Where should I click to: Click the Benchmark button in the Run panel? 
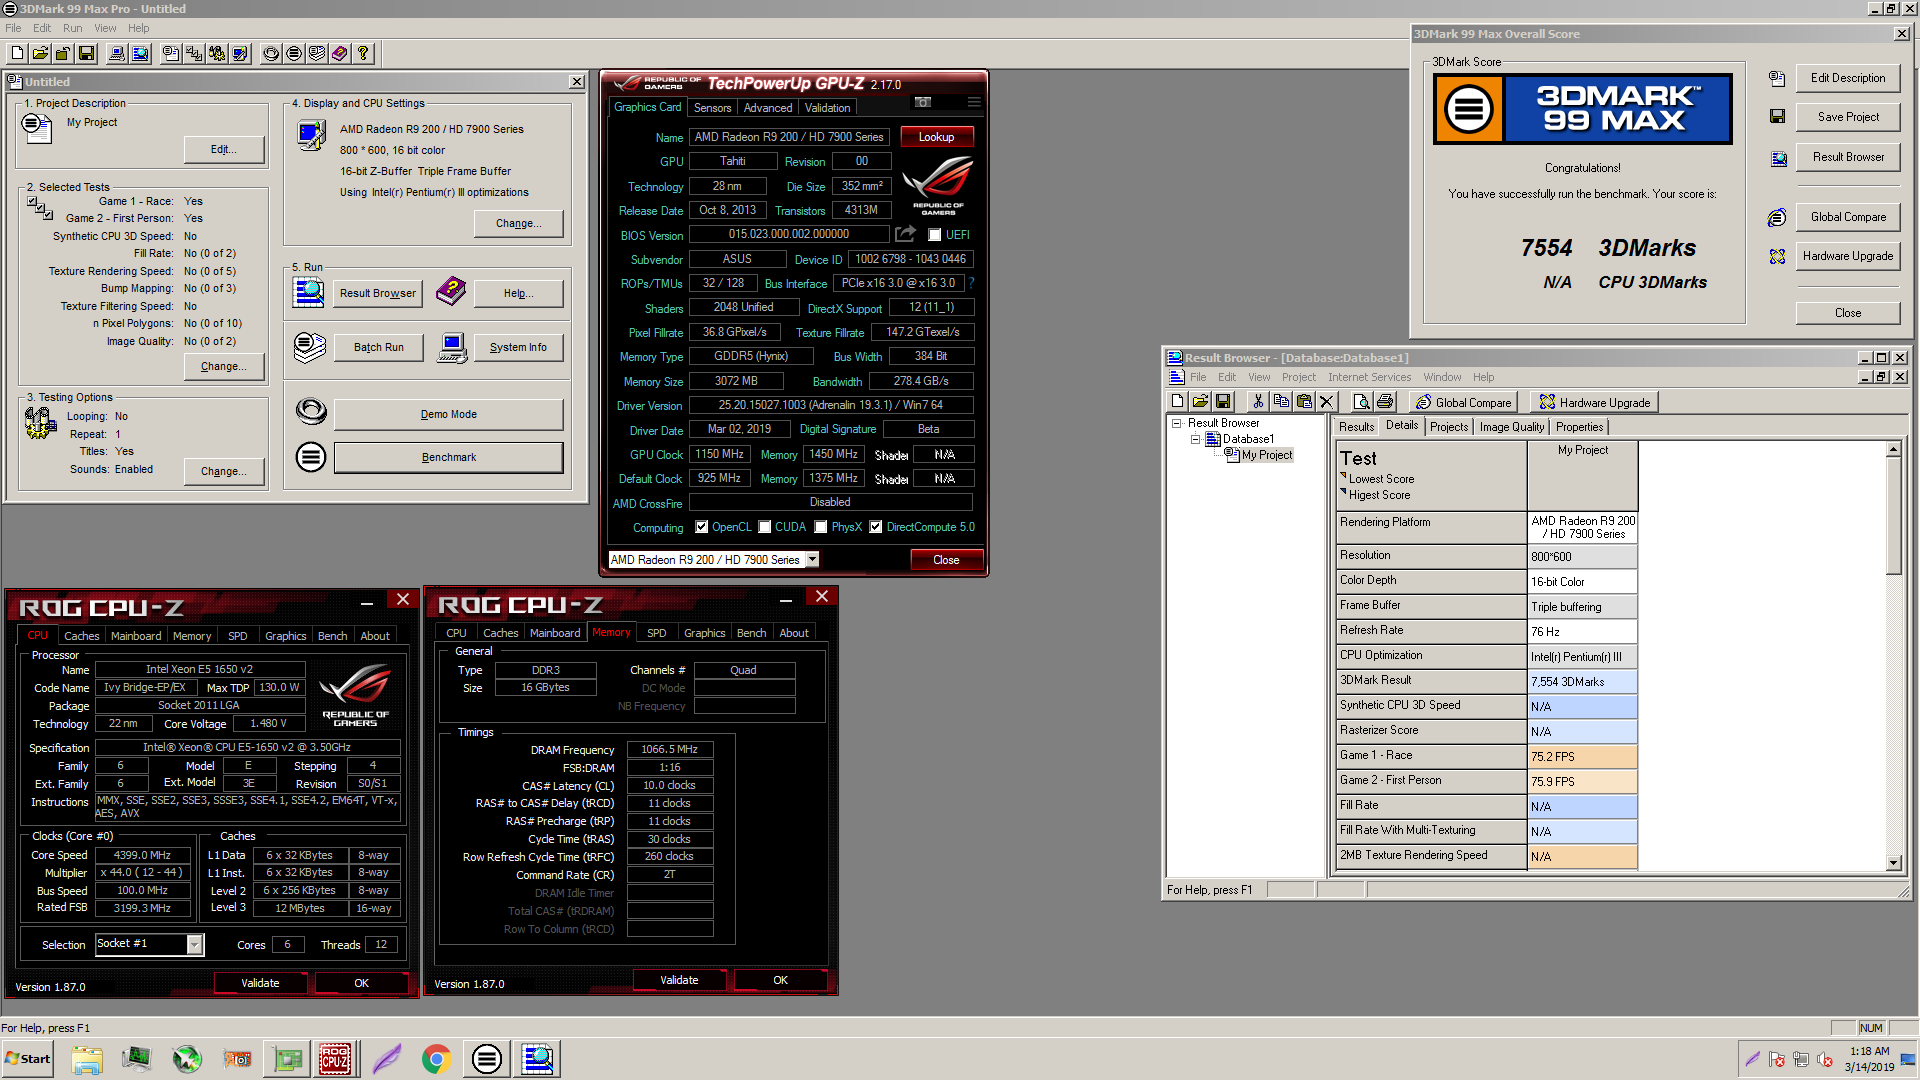[449, 457]
